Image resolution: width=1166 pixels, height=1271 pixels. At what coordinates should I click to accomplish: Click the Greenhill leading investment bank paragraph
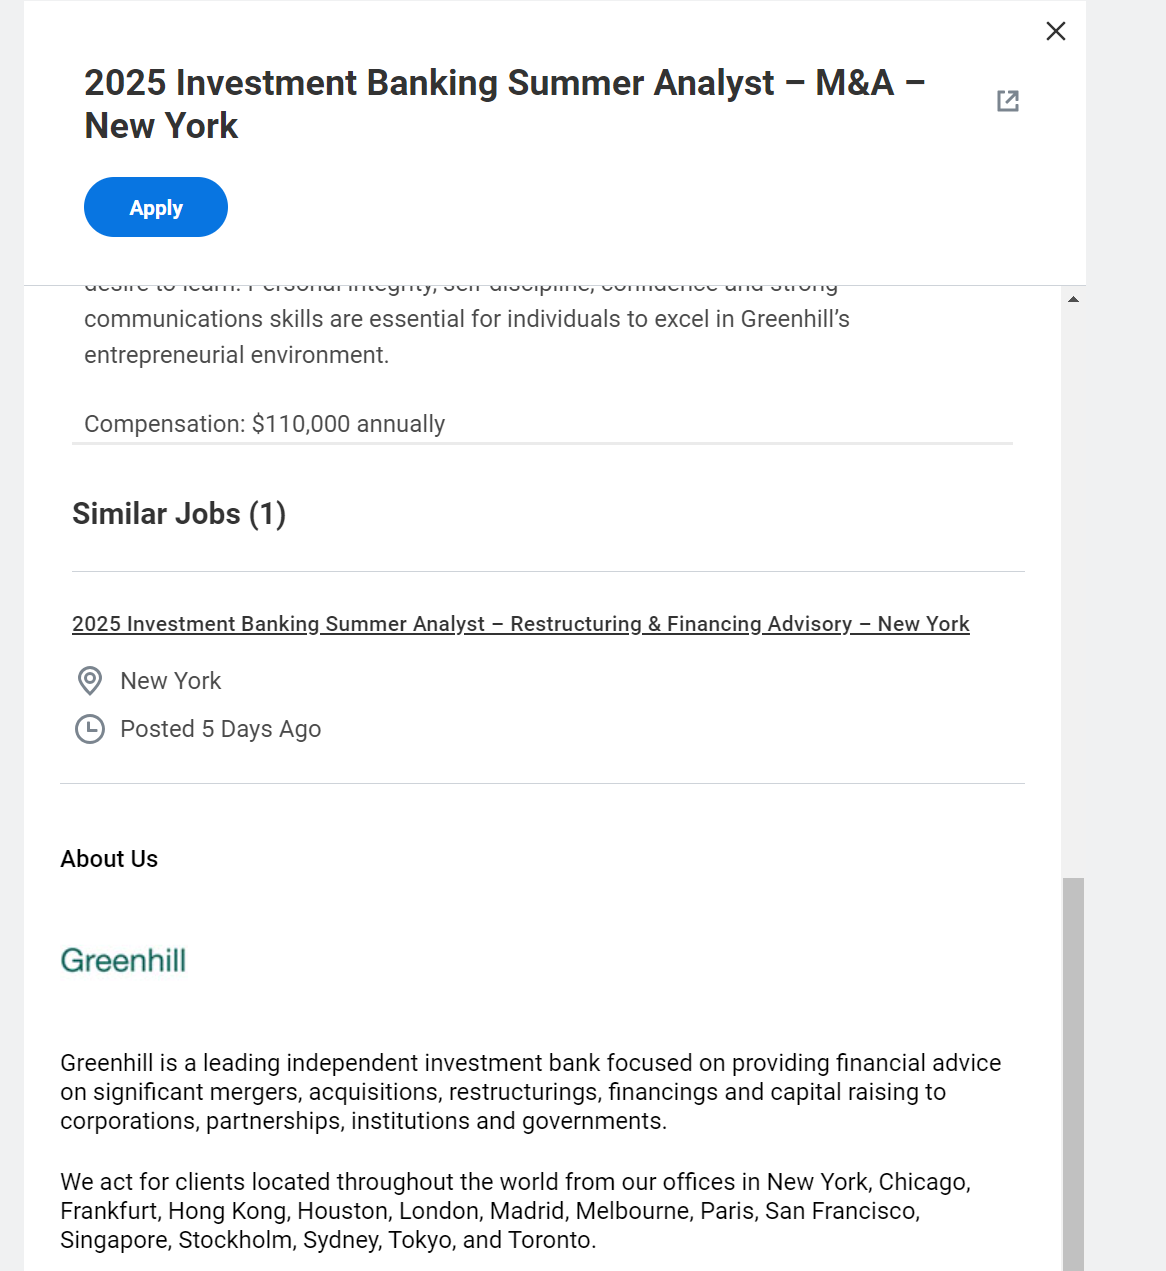530,1092
